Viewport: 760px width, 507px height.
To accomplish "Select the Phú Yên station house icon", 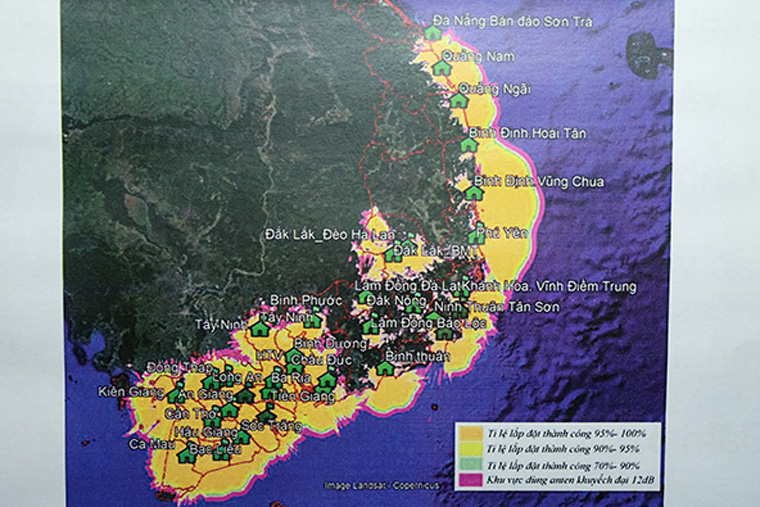I will pyautogui.click(x=476, y=237).
